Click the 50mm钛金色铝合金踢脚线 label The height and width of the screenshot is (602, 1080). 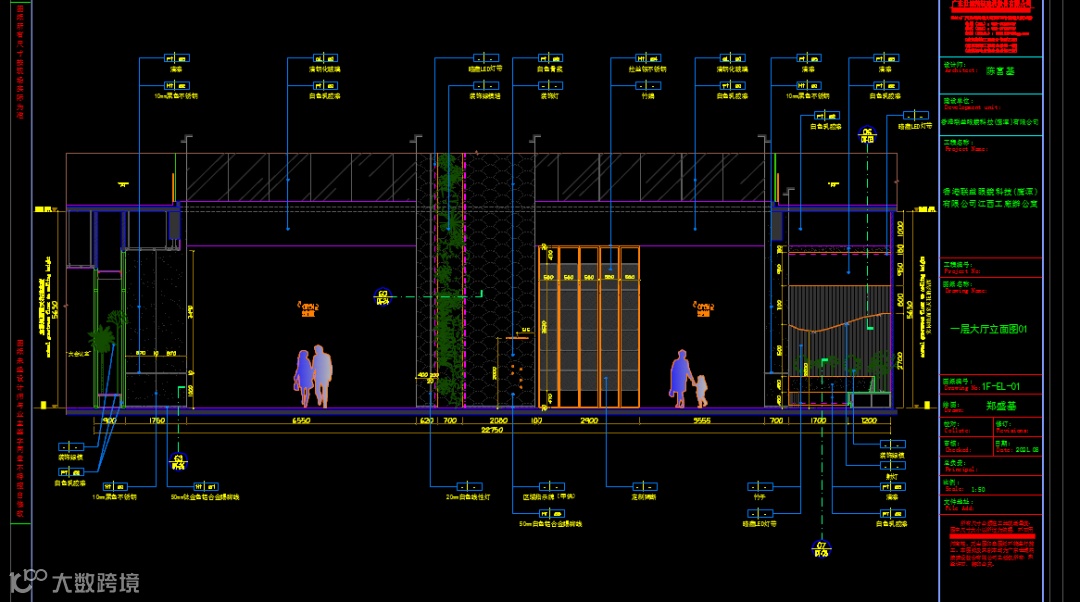tap(205, 497)
